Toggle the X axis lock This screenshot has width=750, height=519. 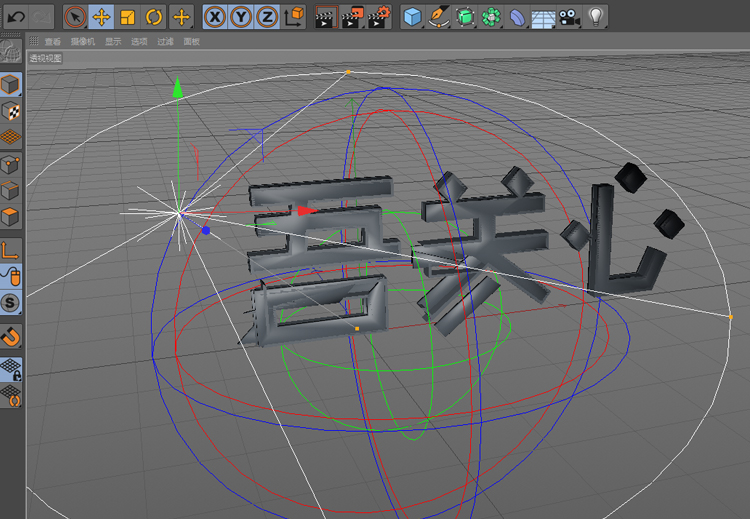(x=215, y=18)
